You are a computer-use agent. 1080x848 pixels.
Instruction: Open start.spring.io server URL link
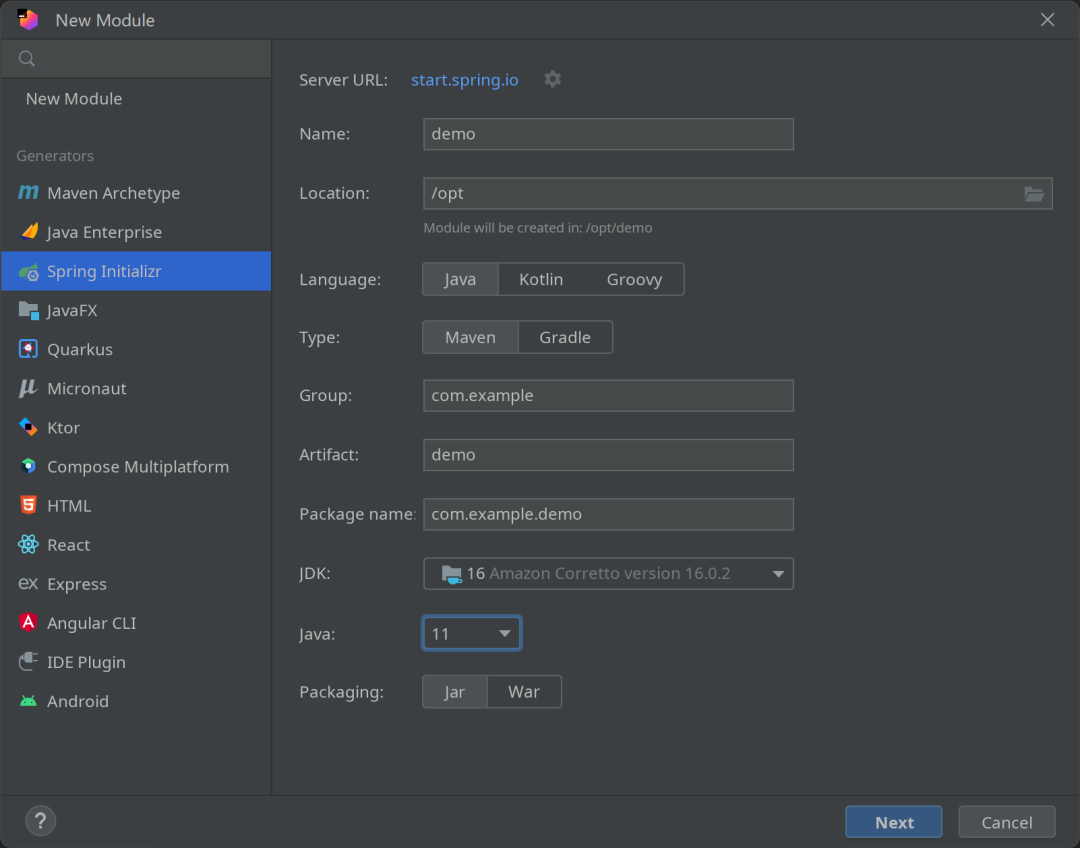click(x=465, y=80)
